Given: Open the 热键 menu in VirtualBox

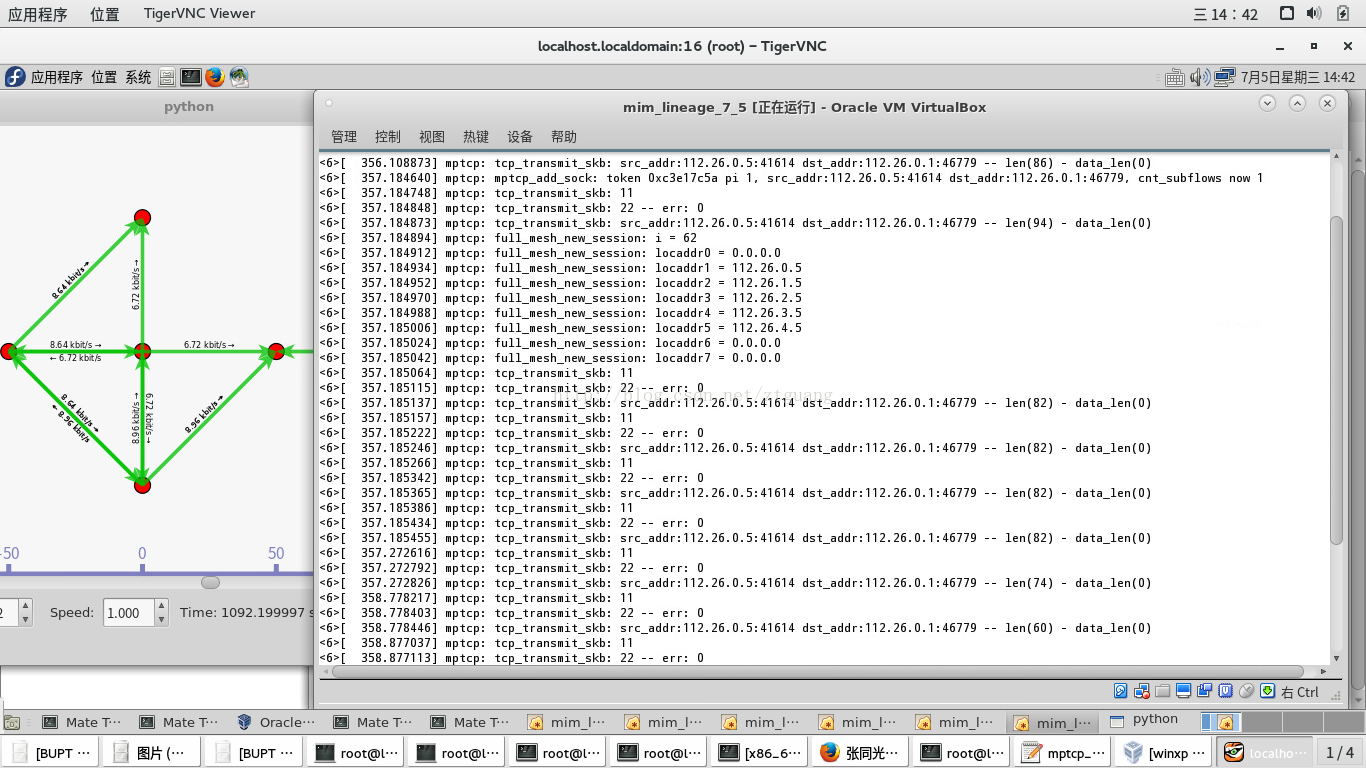Looking at the screenshot, I should [x=476, y=137].
